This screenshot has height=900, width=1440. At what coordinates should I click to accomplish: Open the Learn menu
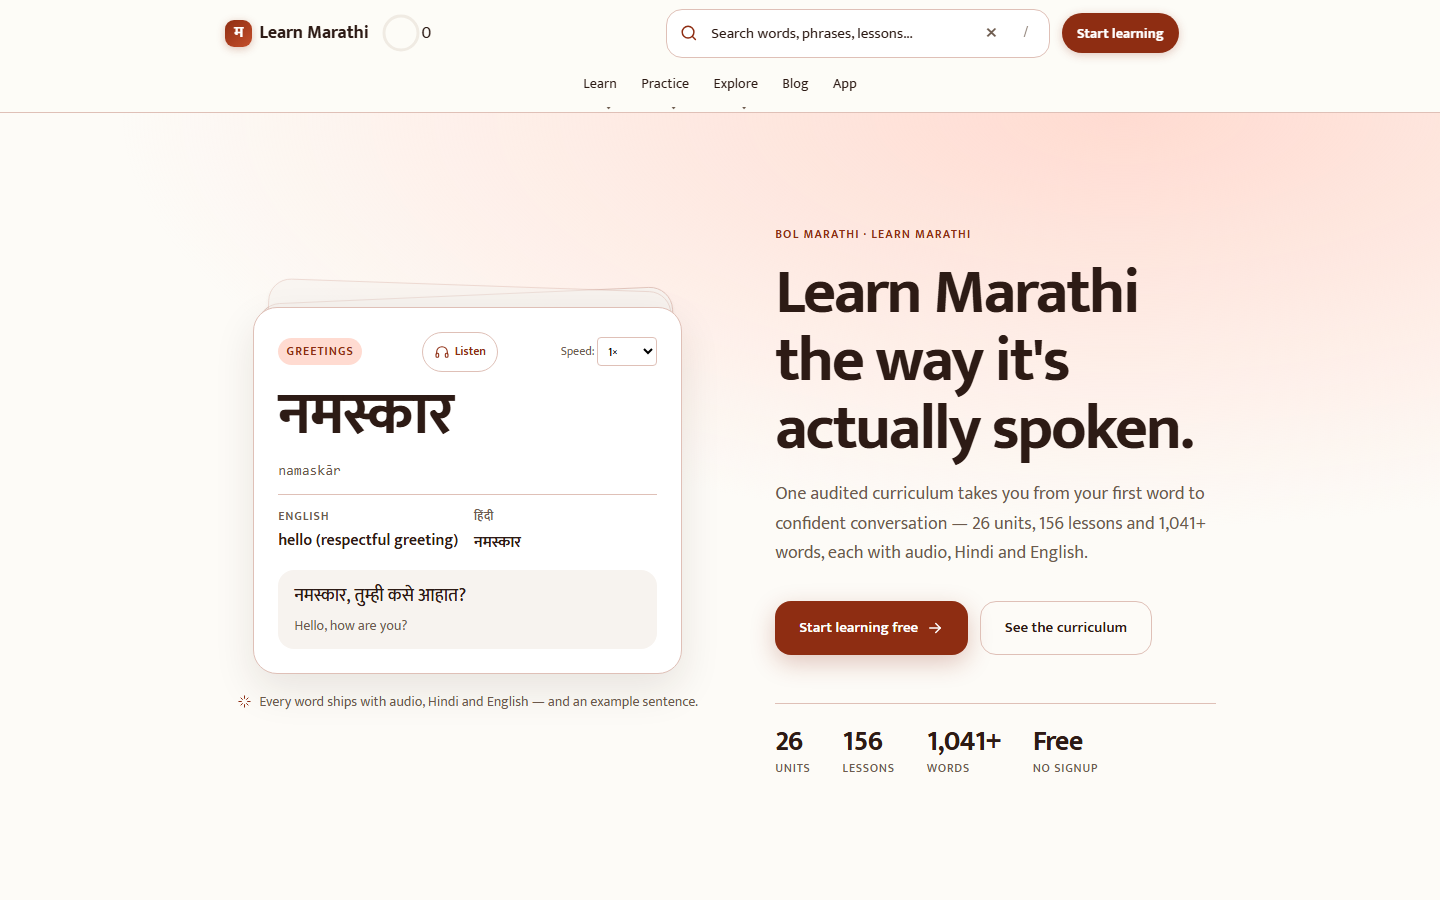[600, 84]
